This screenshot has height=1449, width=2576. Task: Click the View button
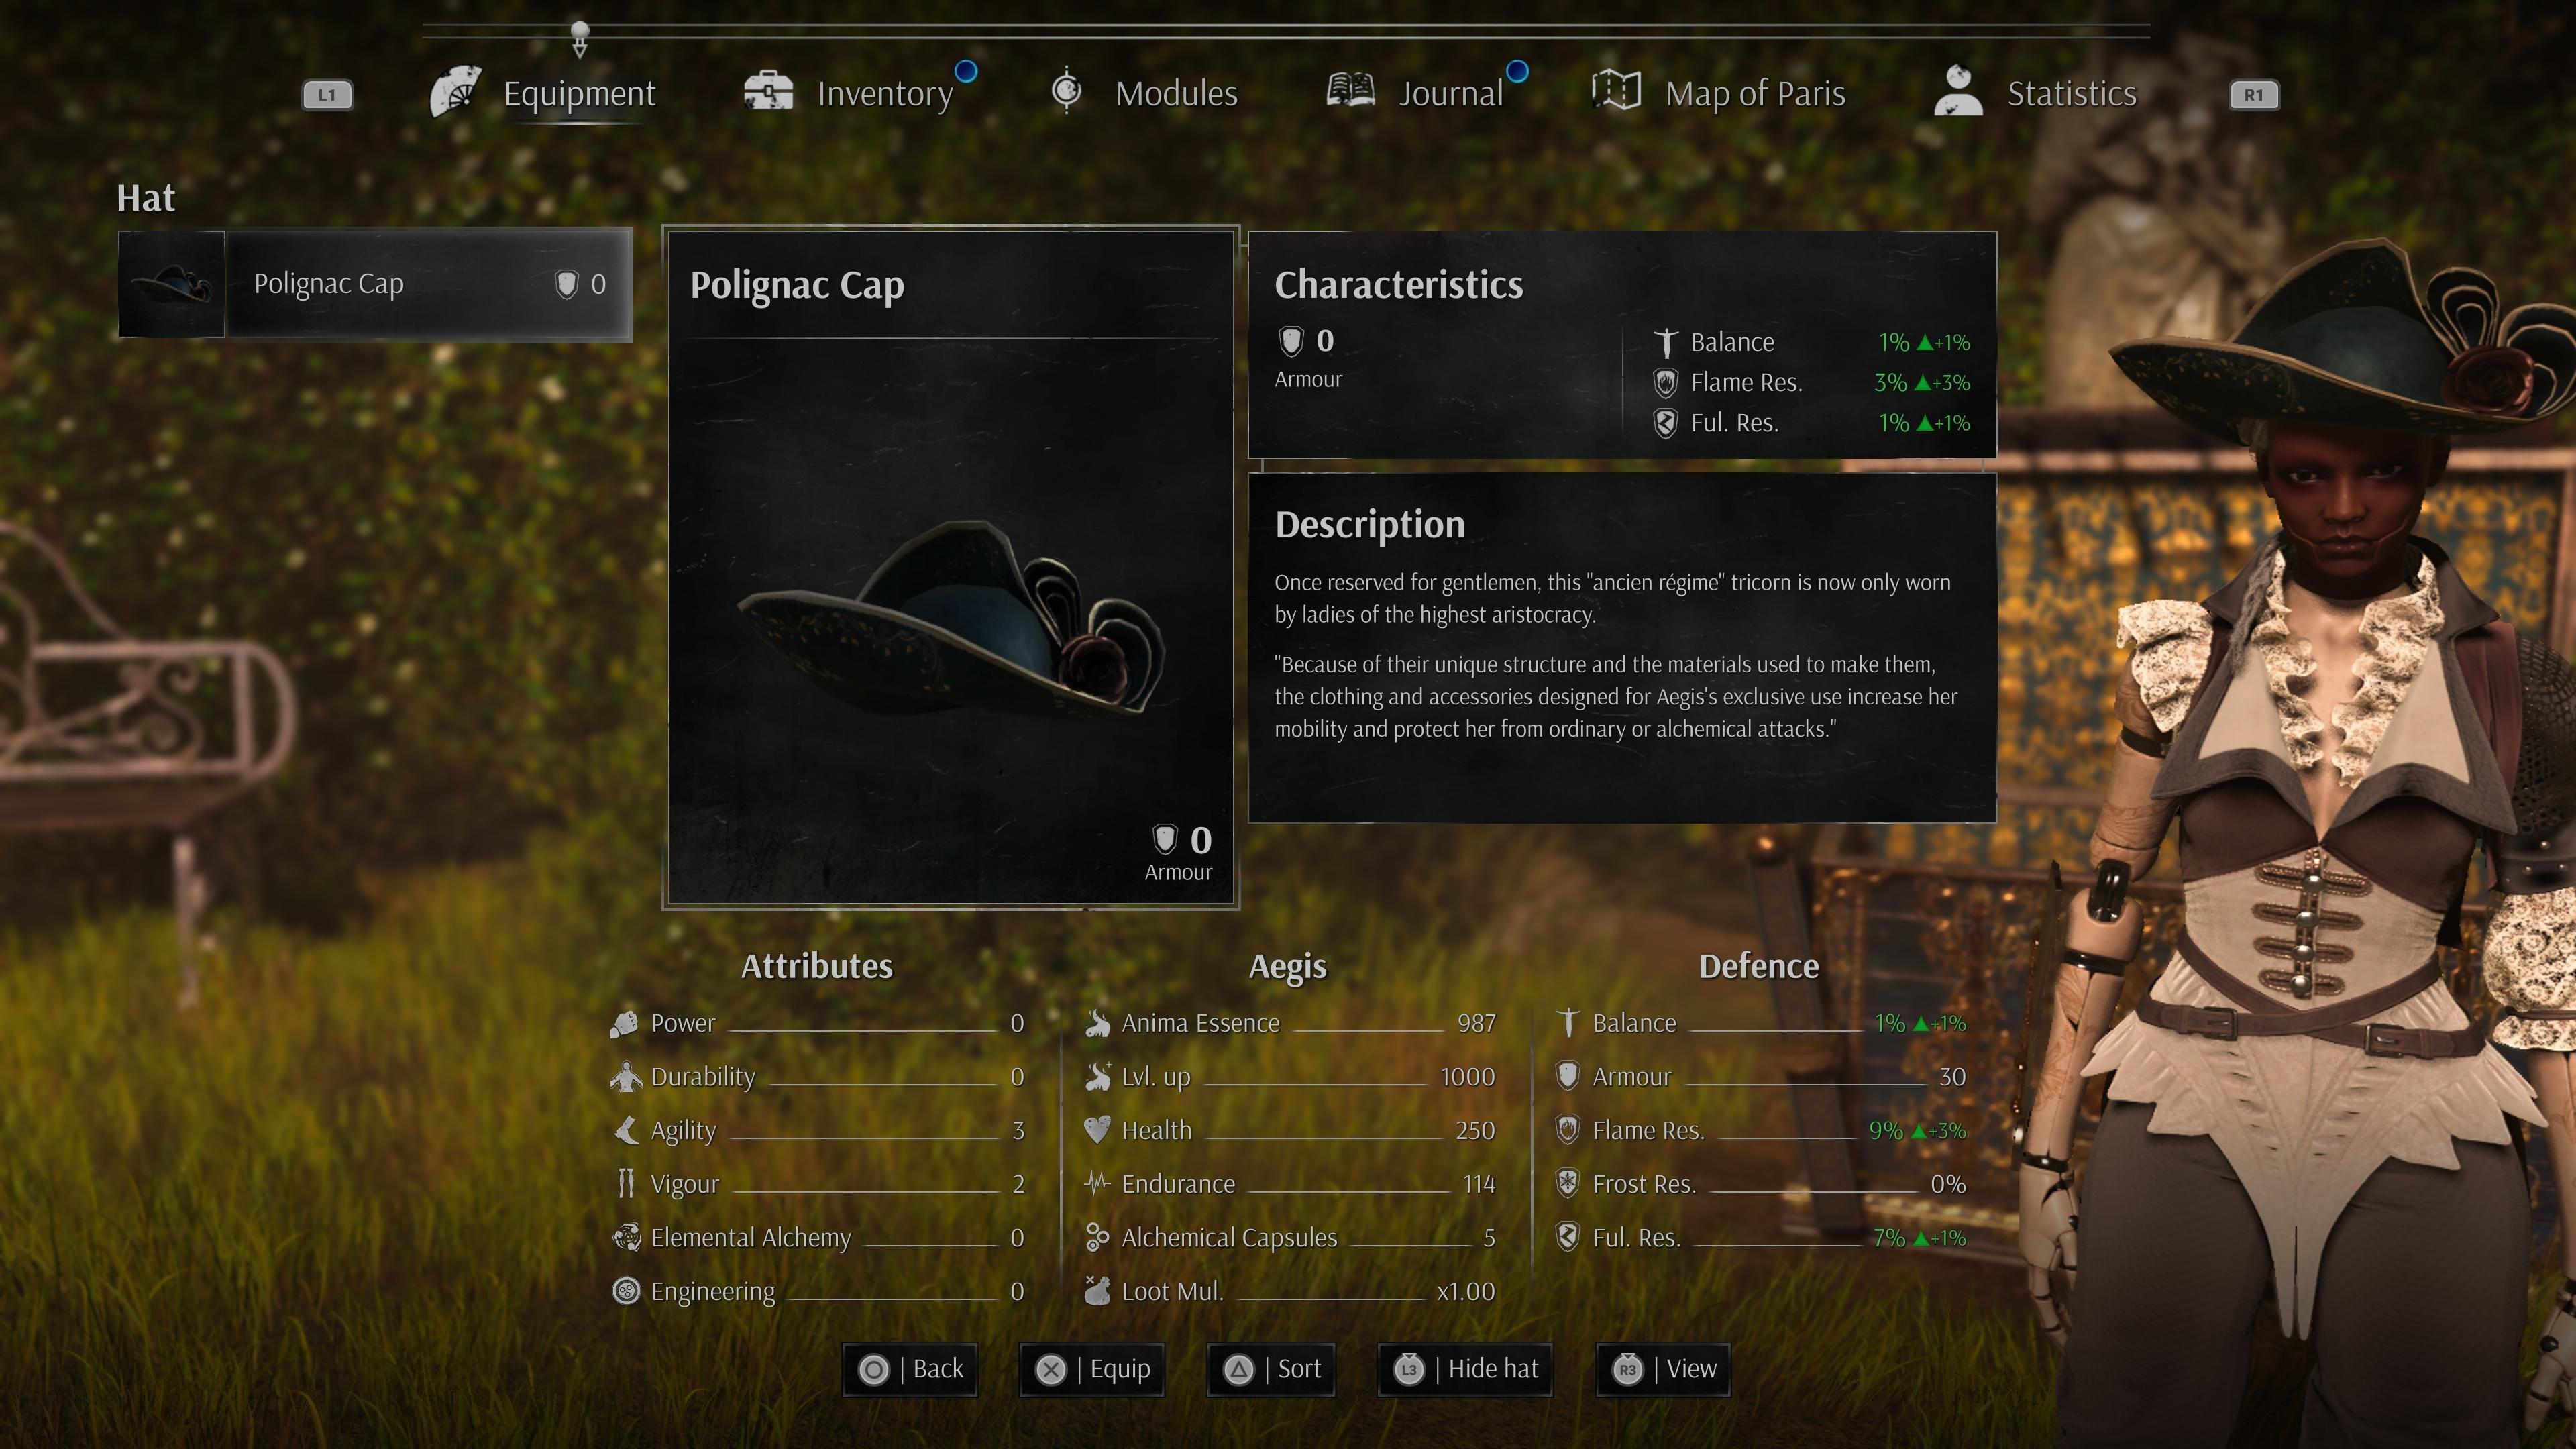1663,1369
